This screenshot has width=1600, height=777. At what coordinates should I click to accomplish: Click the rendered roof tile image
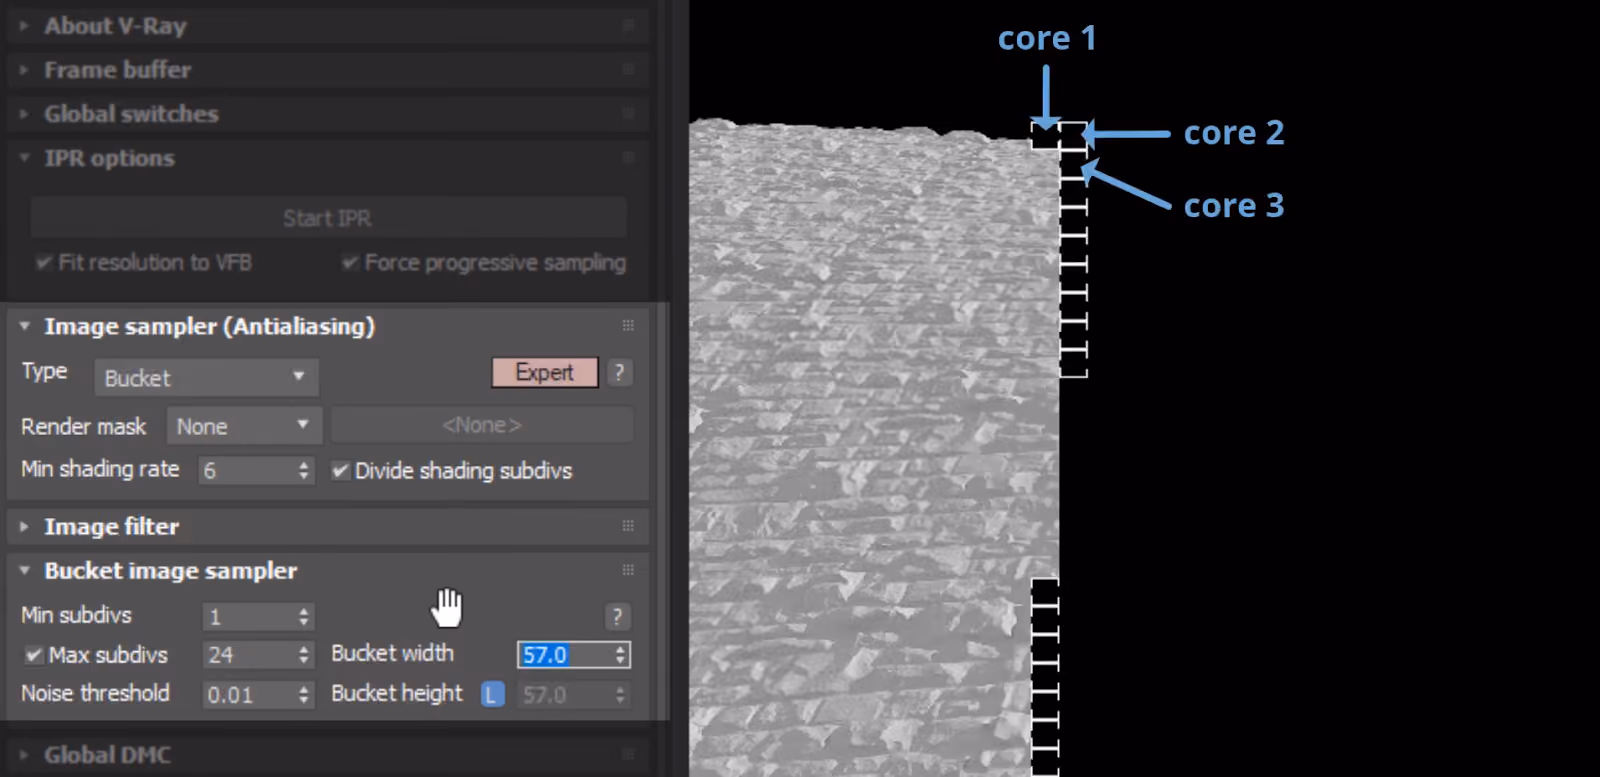(874, 448)
